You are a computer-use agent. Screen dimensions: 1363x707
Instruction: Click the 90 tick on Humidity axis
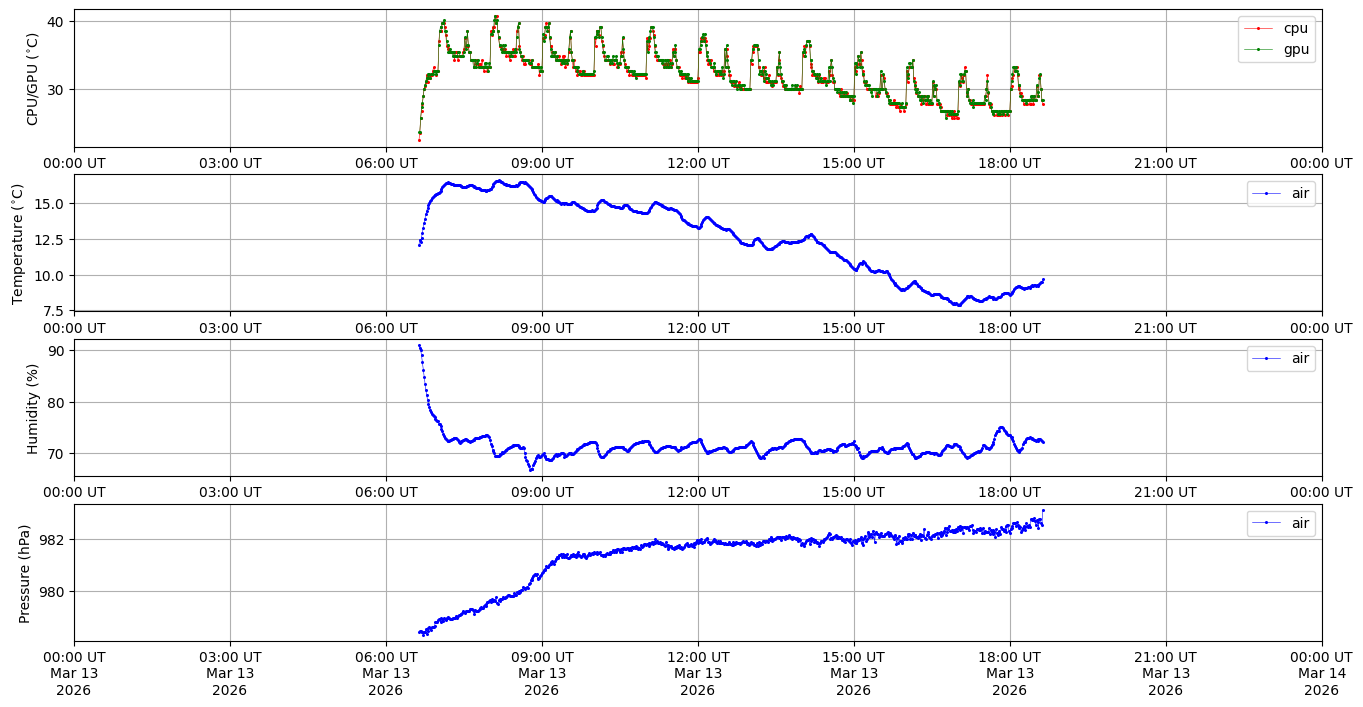pyautogui.click(x=56, y=351)
